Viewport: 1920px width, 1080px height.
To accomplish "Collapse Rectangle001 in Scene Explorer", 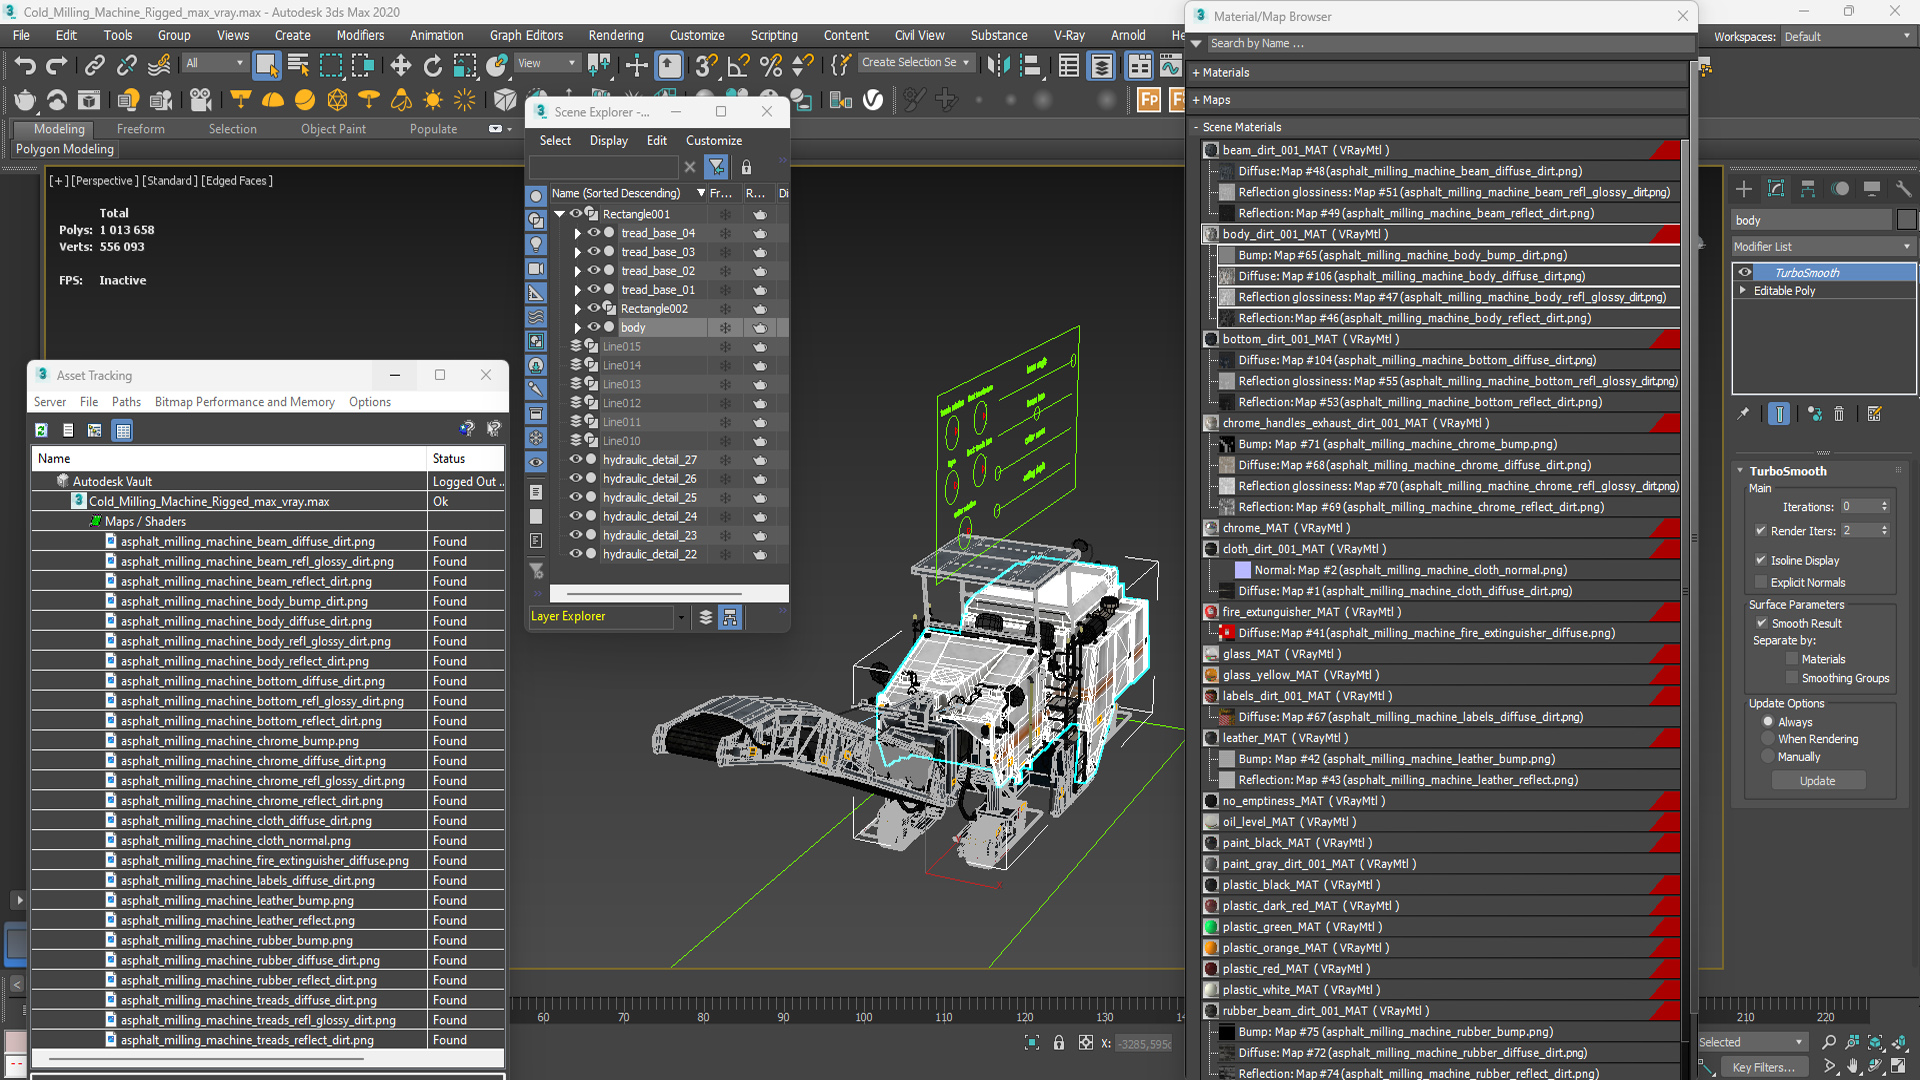I will [x=560, y=214].
